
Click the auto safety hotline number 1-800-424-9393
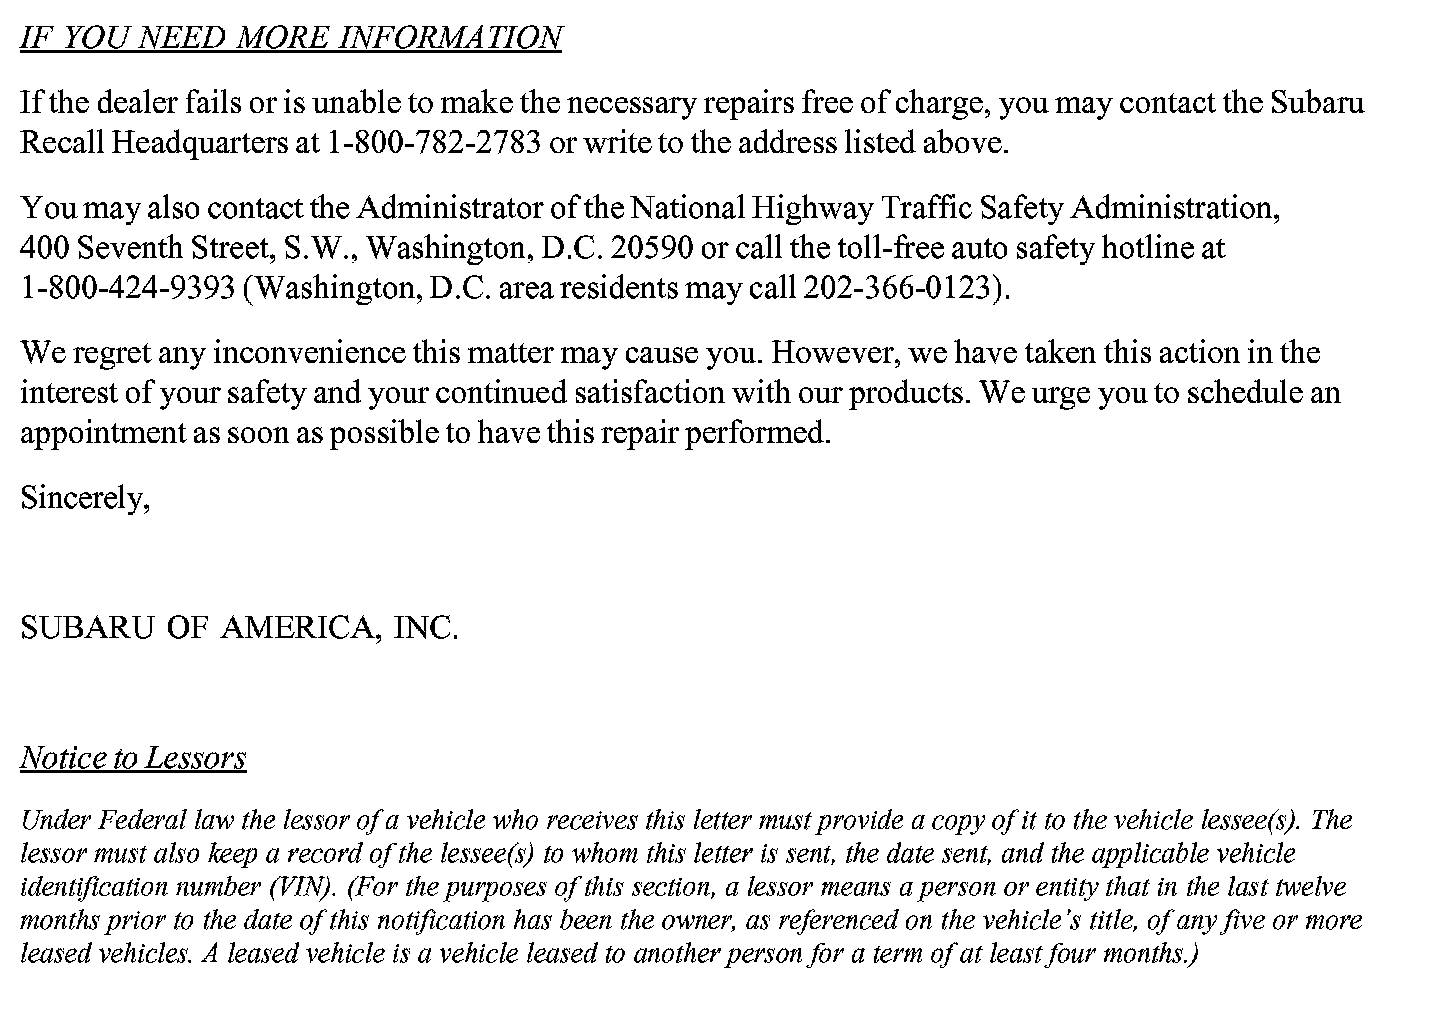click(x=128, y=288)
